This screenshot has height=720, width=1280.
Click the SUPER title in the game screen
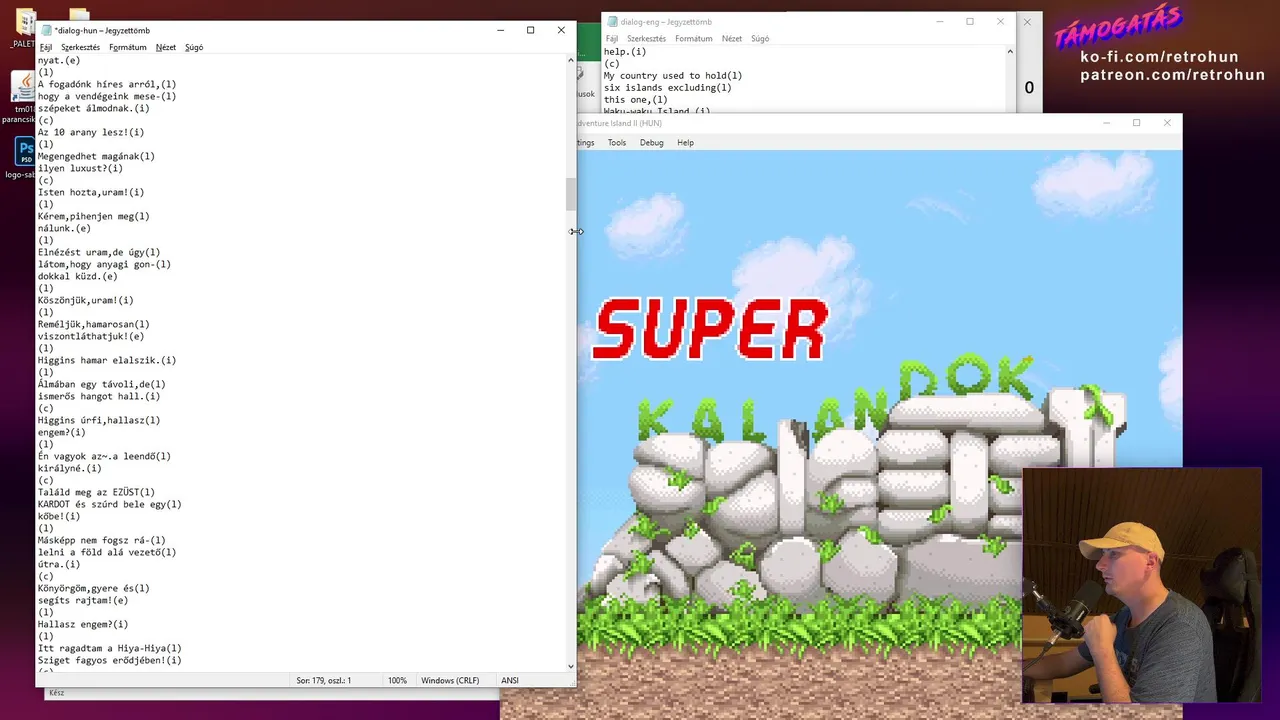pos(711,330)
